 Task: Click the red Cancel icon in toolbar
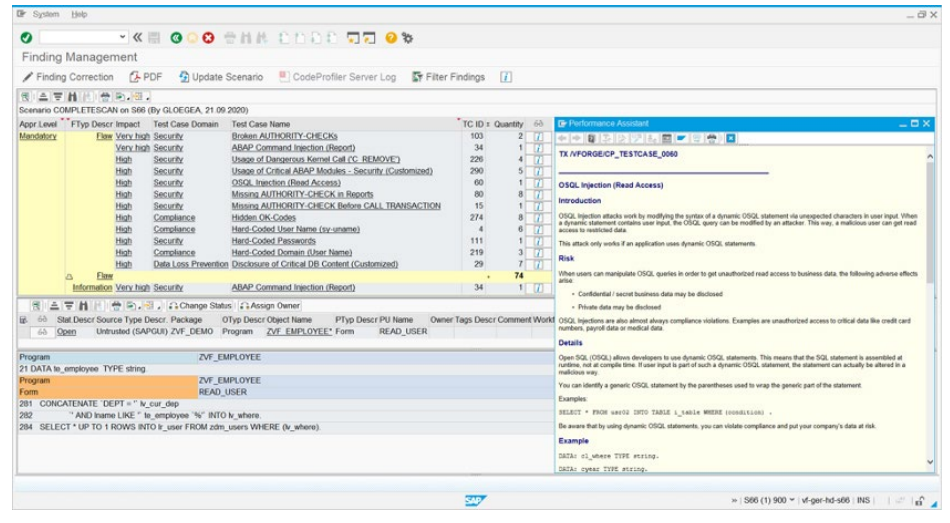click(x=208, y=37)
